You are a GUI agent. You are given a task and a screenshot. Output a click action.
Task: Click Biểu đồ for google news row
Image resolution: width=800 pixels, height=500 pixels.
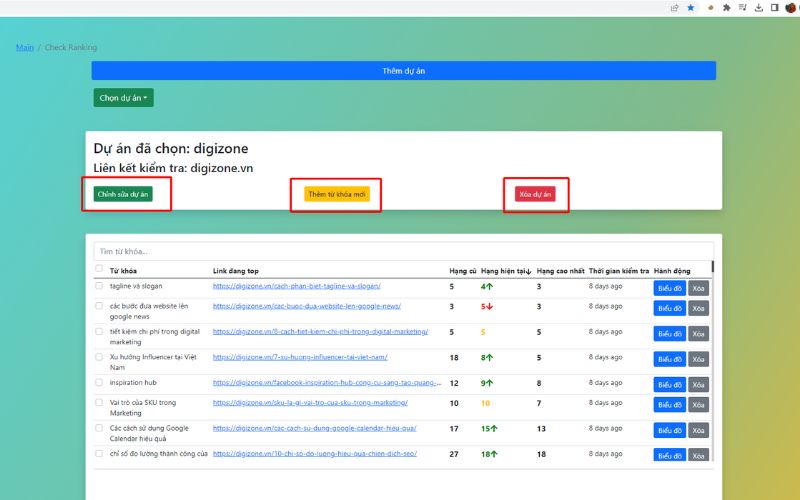click(x=669, y=308)
